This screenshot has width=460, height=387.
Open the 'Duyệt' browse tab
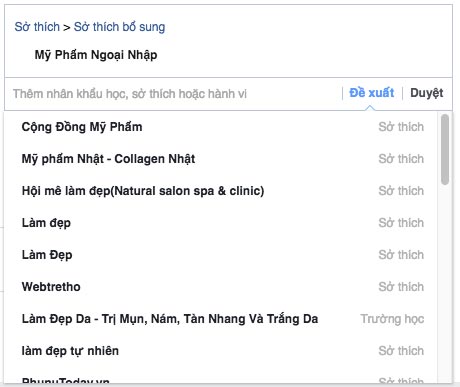[x=427, y=93]
